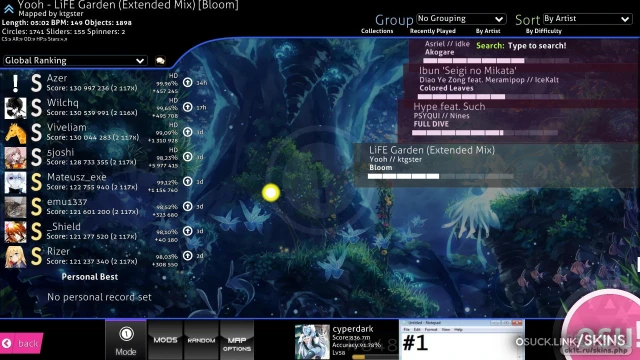640x360 pixels.
Task: Select the Akogare beatmap by Asriel
Action: point(524,51)
